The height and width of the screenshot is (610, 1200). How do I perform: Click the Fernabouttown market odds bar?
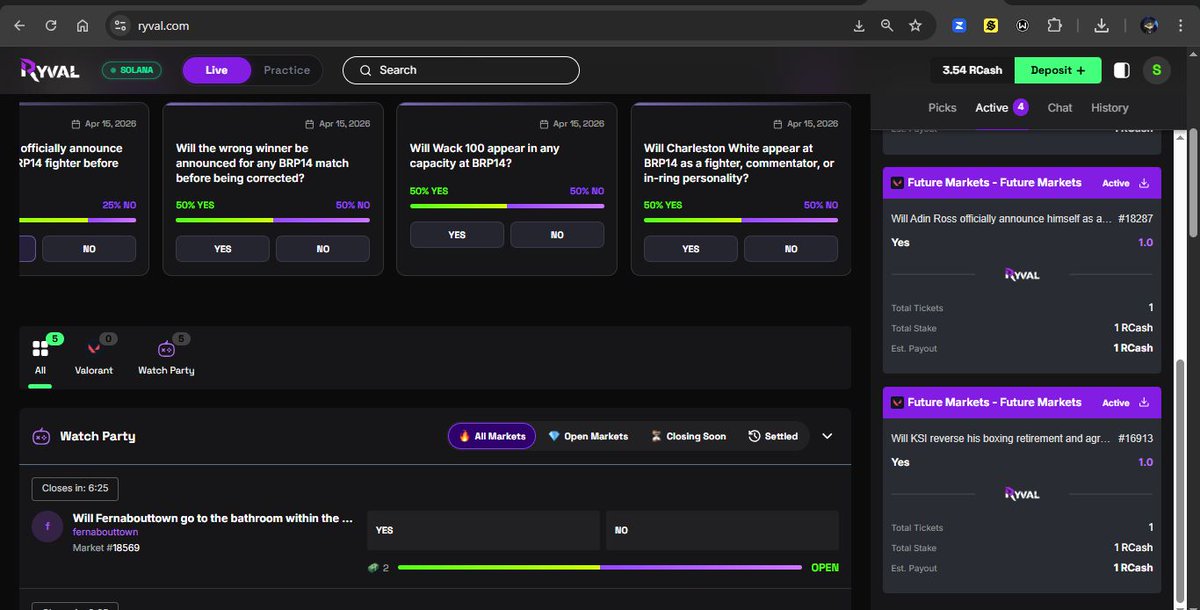(x=600, y=567)
